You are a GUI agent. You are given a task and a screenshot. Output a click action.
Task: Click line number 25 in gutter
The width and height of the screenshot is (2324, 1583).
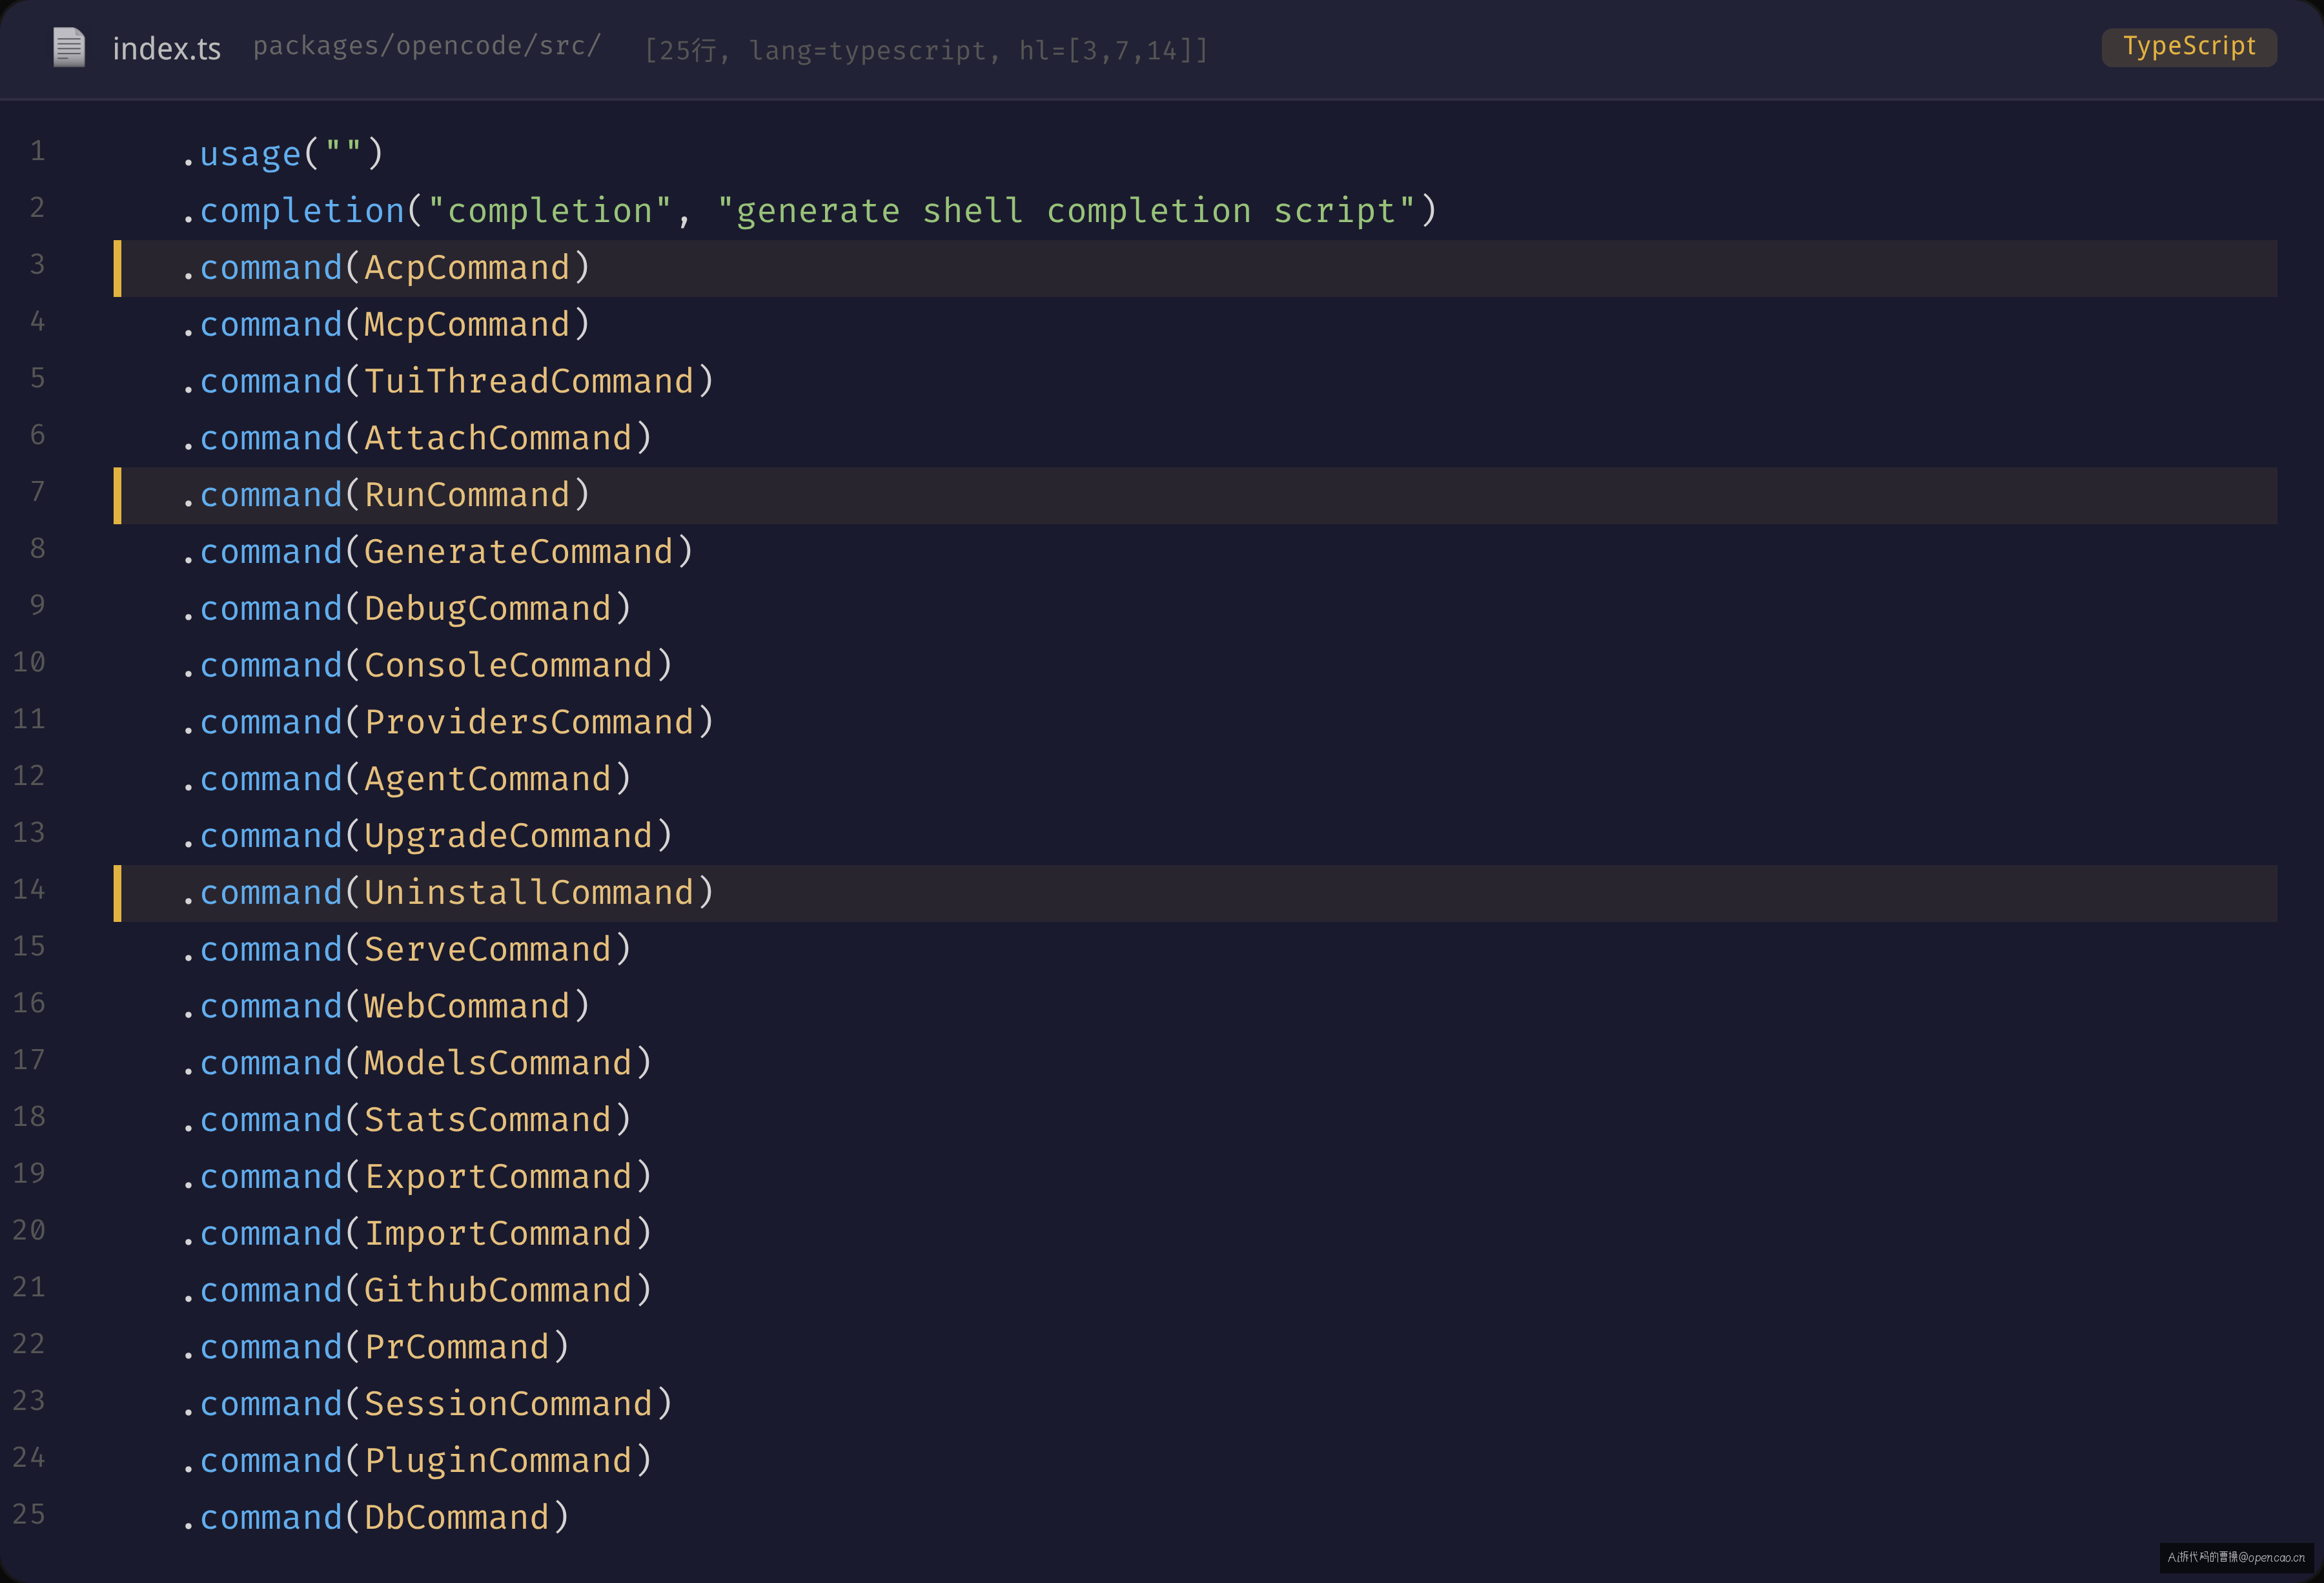[x=29, y=1515]
